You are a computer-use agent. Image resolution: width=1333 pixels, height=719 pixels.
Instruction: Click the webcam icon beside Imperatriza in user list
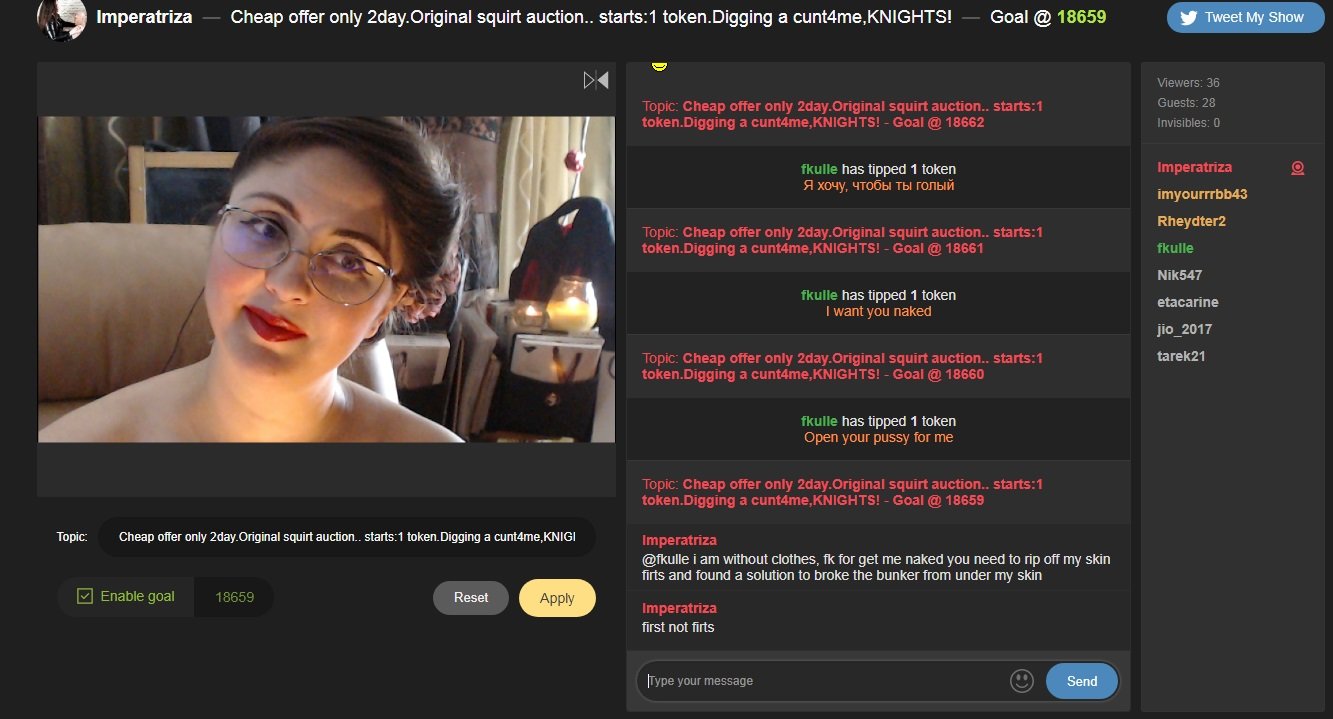pyautogui.click(x=1297, y=168)
